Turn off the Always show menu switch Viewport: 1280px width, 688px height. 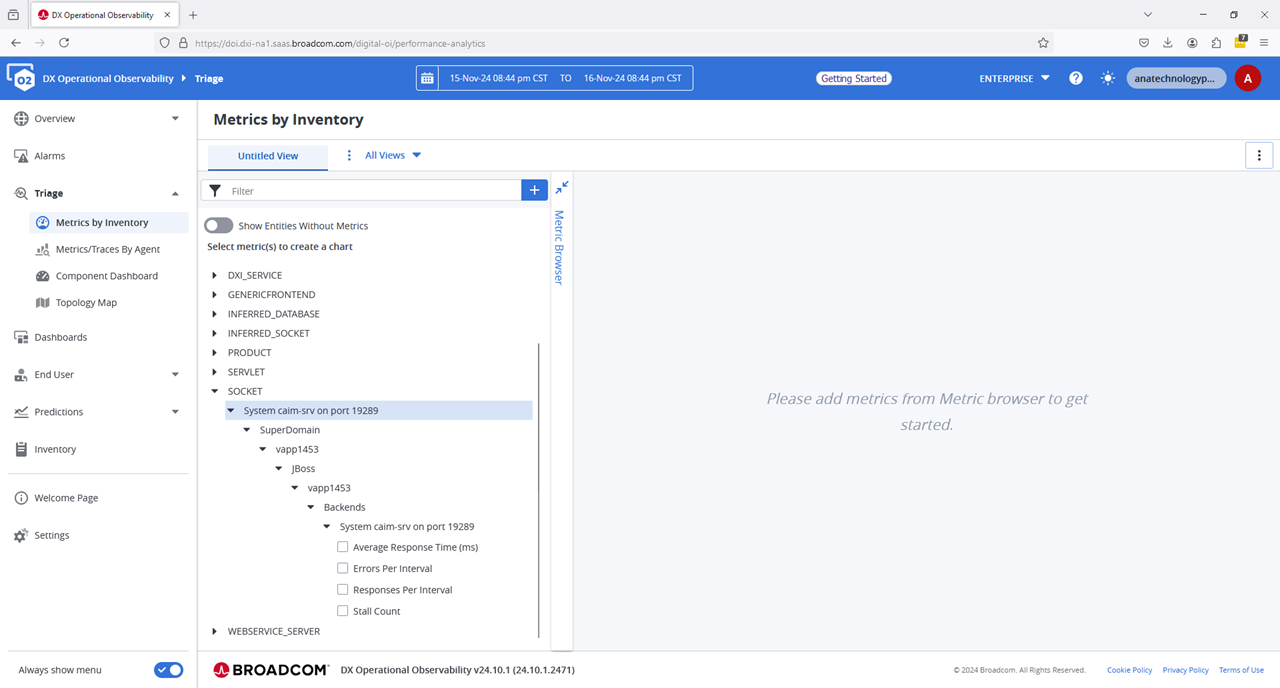[168, 670]
